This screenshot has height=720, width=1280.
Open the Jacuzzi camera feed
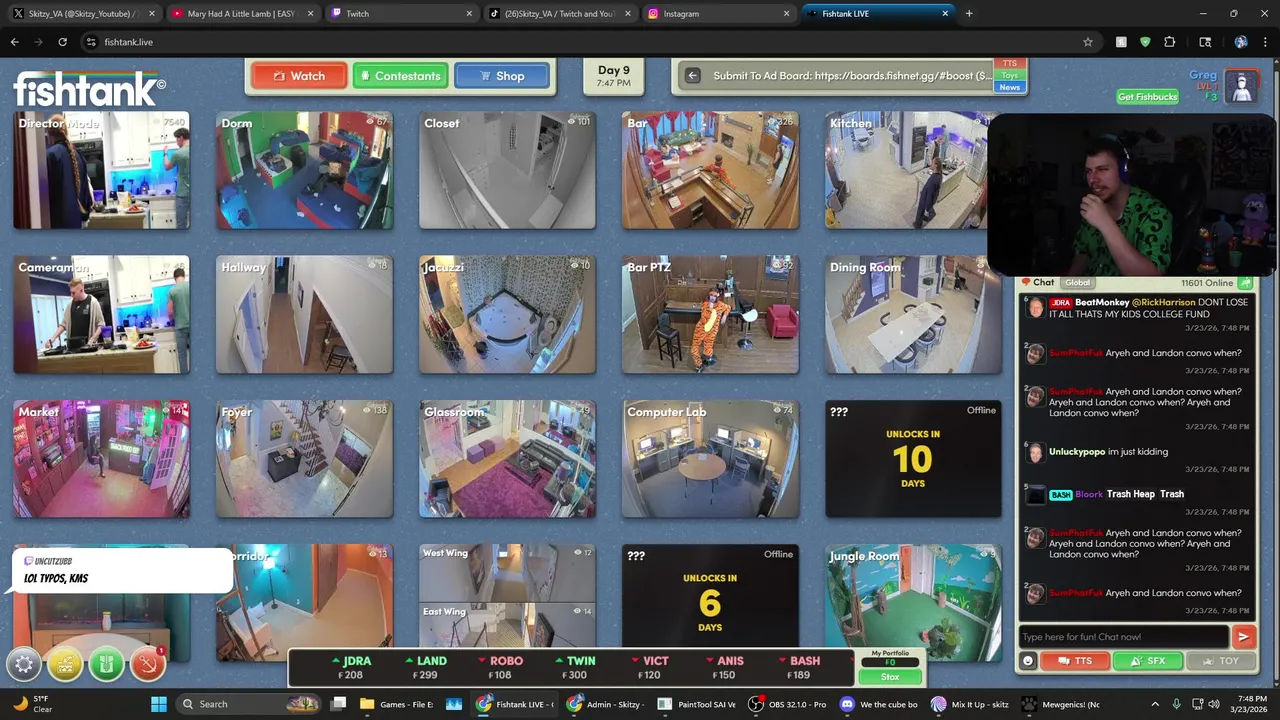point(508,314)
